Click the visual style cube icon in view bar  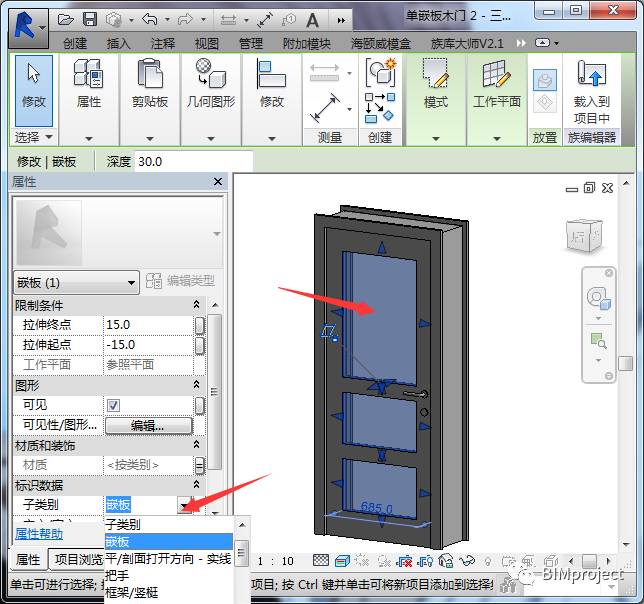click(x=342, y=560)
